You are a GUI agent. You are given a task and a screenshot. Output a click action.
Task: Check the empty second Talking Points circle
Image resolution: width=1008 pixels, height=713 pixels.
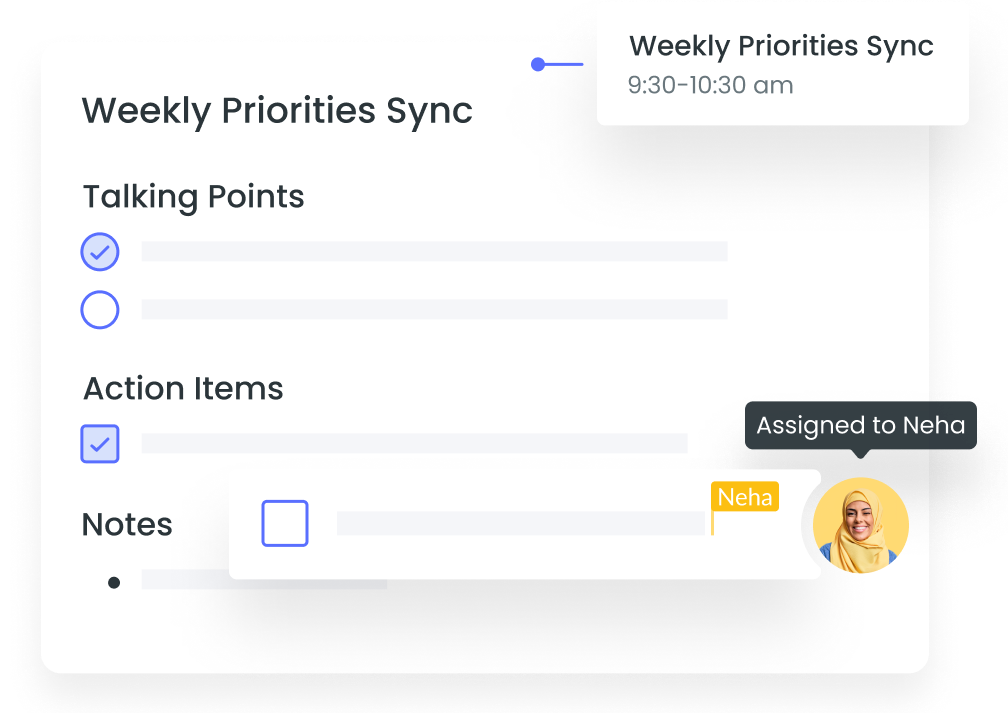point(100,310)
